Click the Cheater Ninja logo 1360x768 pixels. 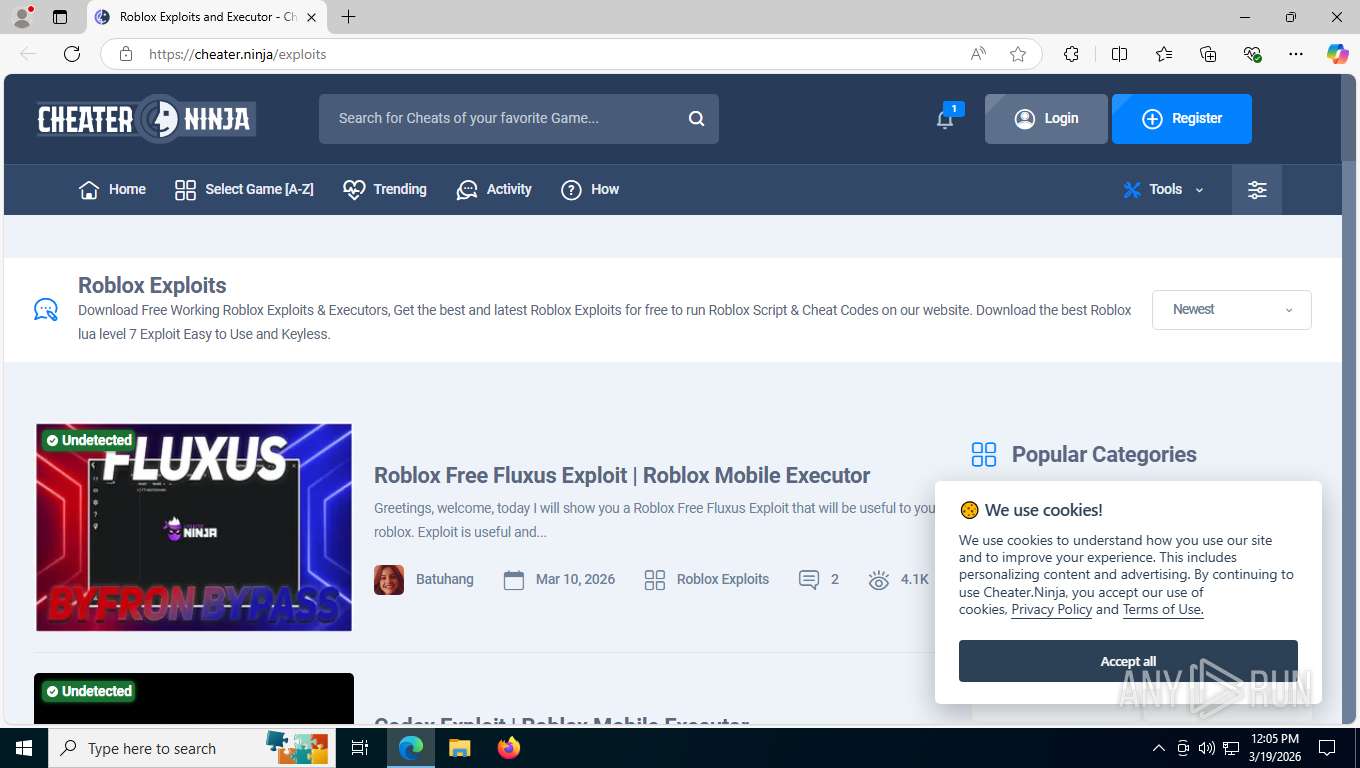[x=146, y=119]
